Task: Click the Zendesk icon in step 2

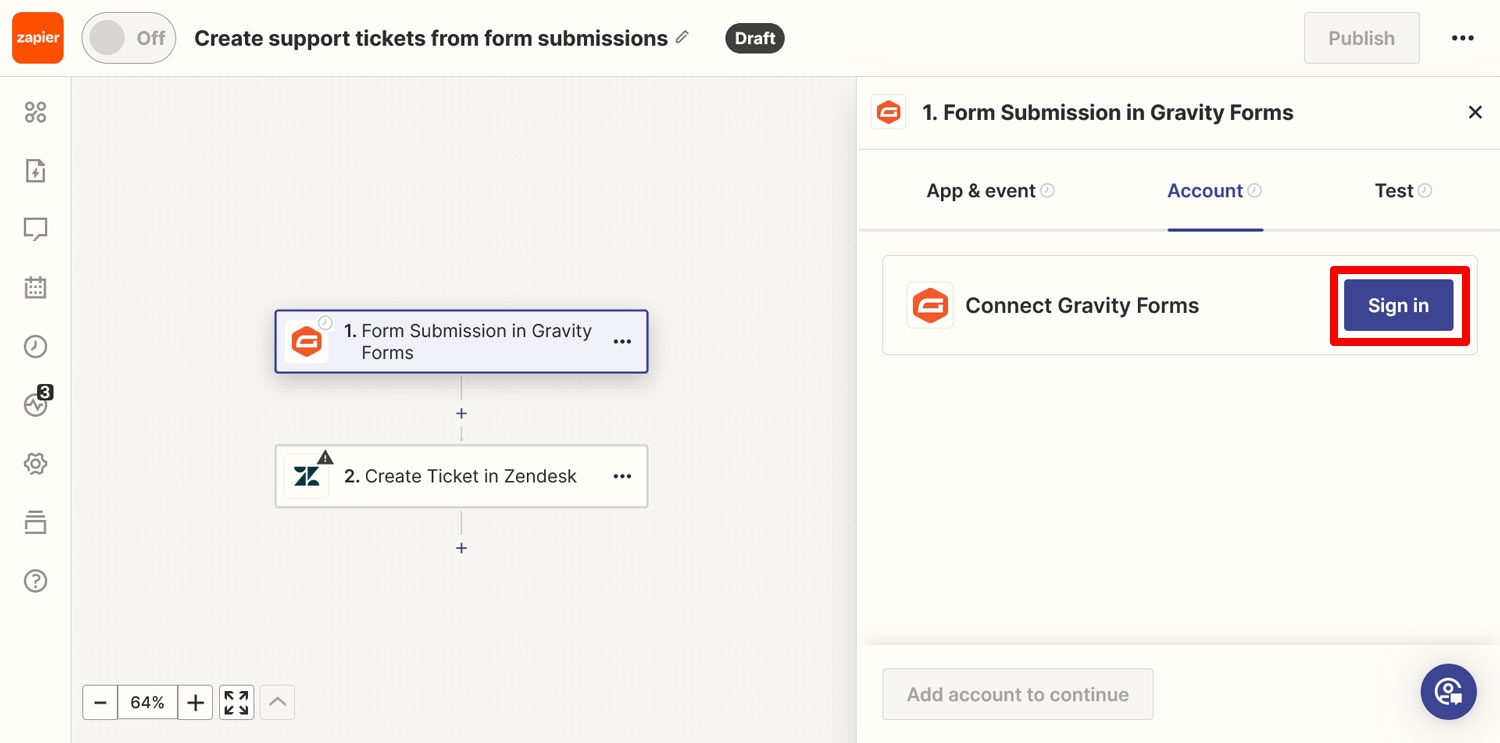Action: point(307,477)
